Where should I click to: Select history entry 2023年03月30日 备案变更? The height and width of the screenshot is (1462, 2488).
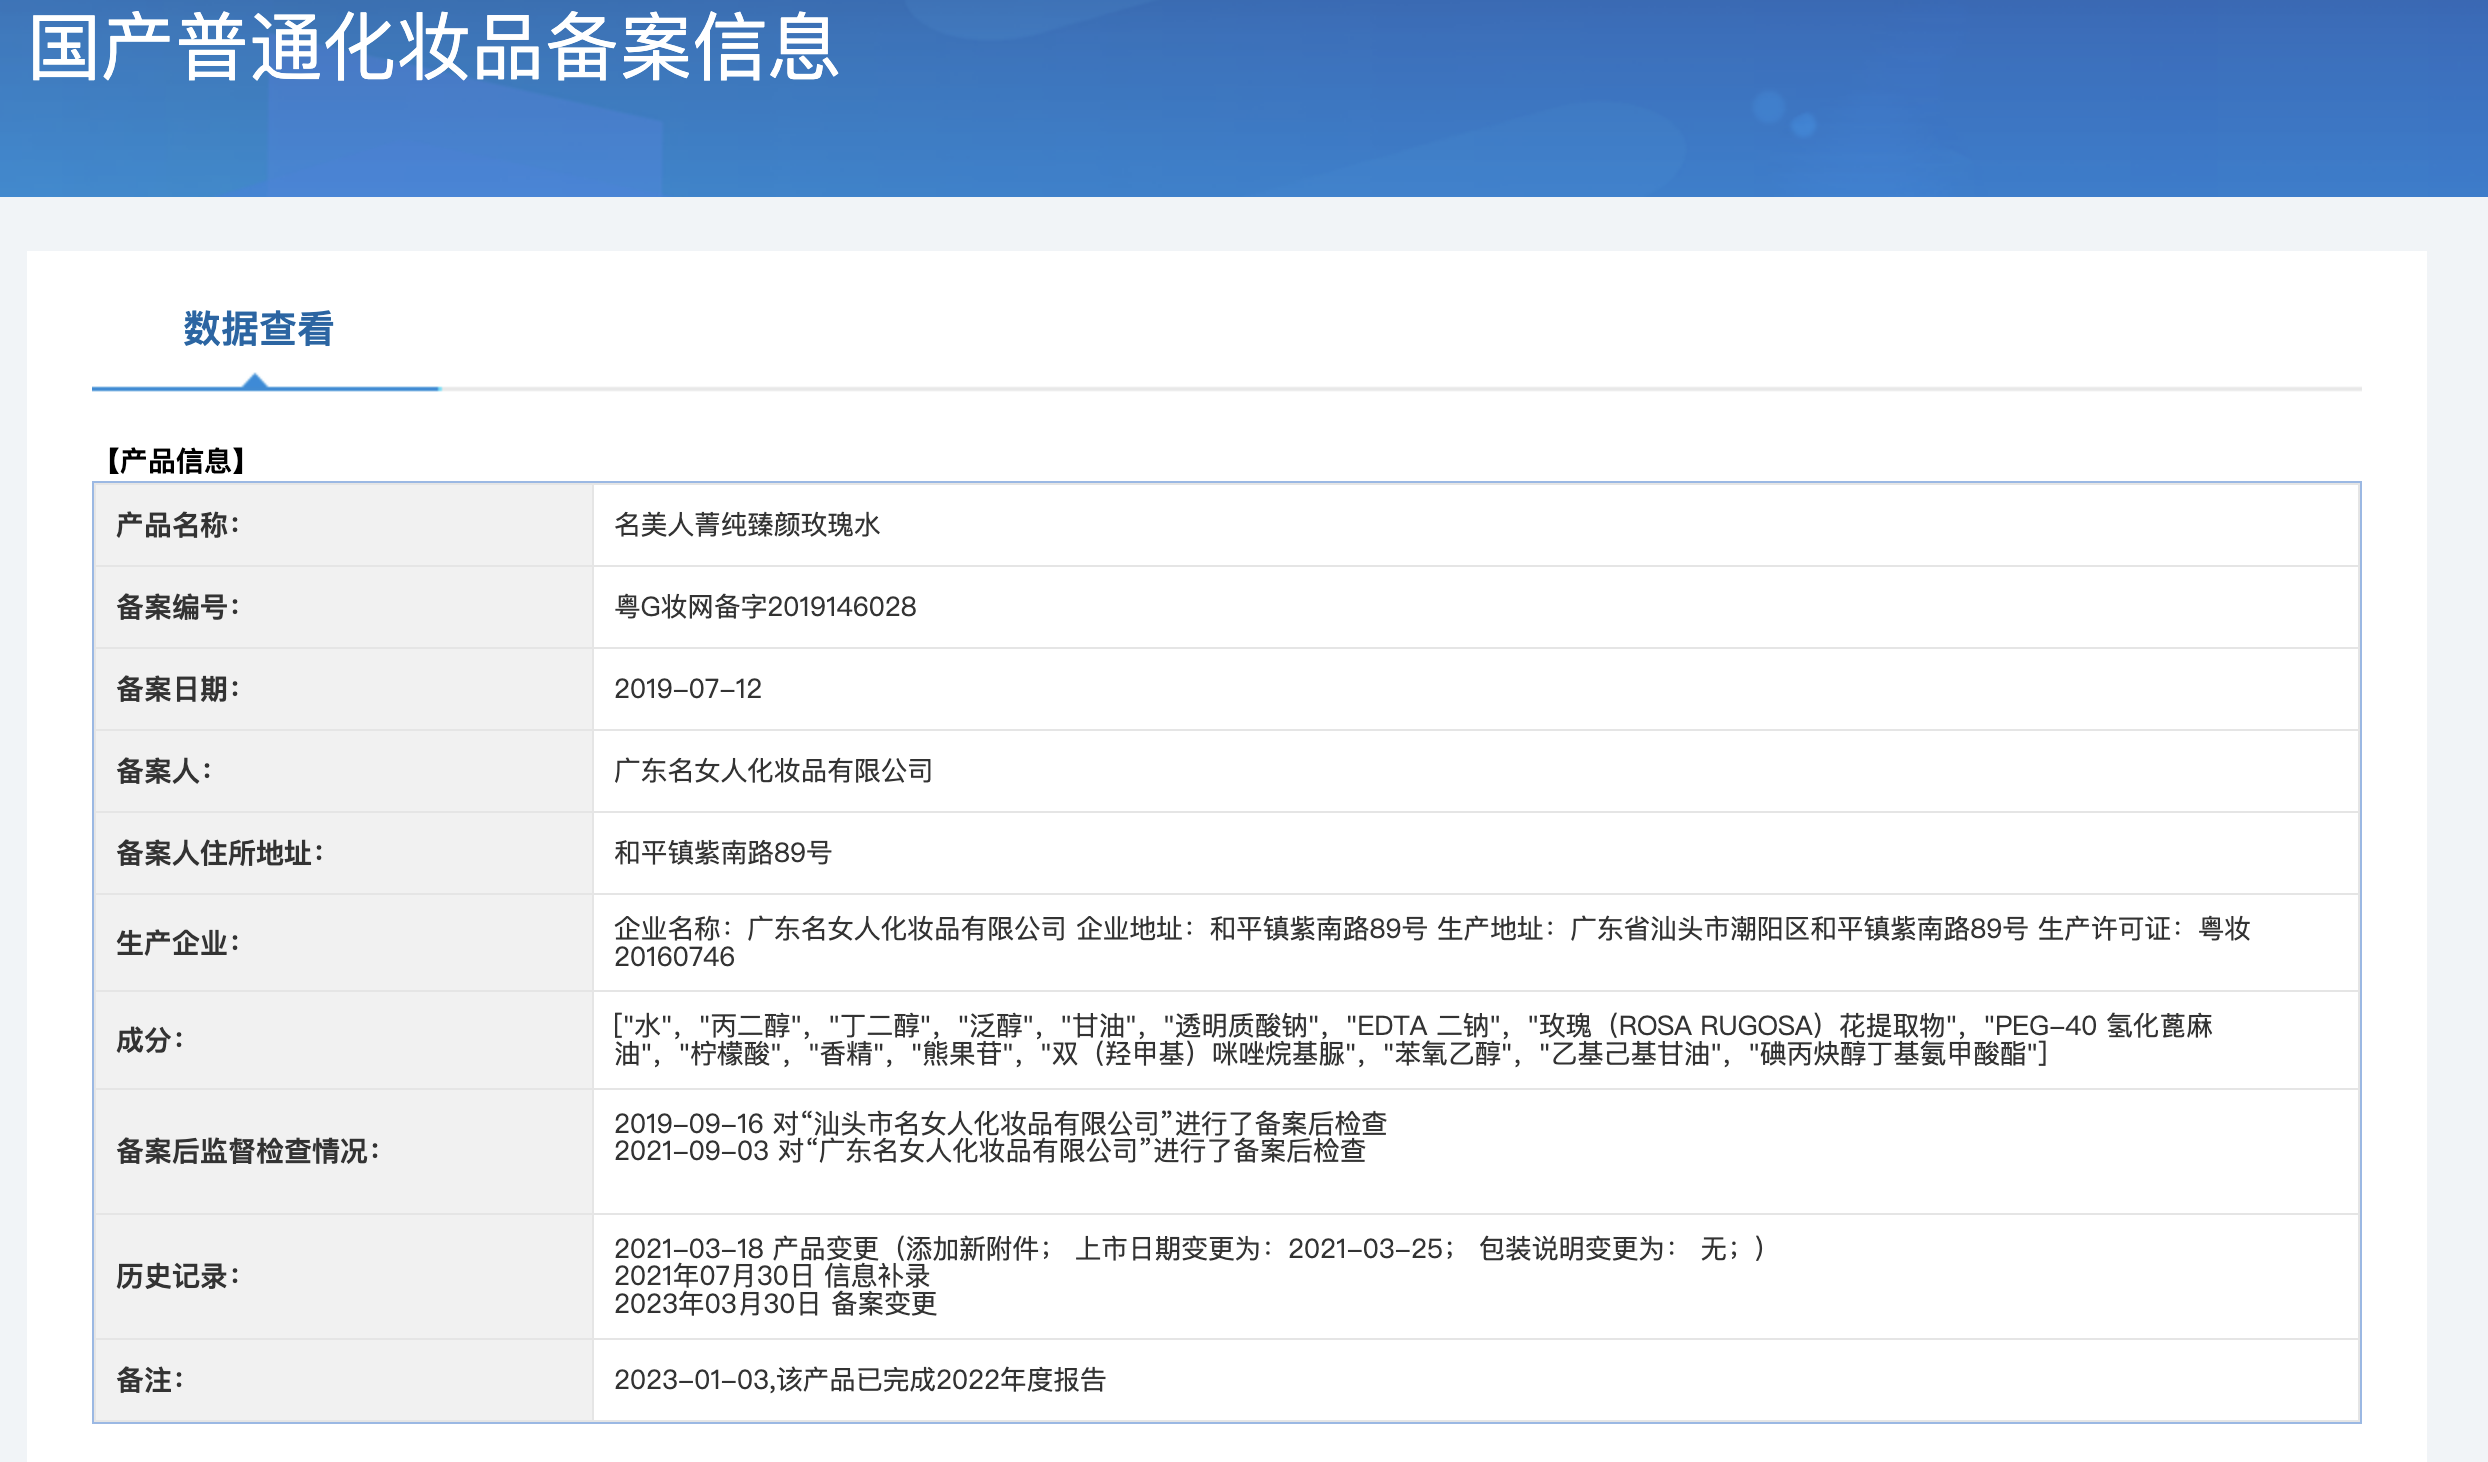(776, 1304)
